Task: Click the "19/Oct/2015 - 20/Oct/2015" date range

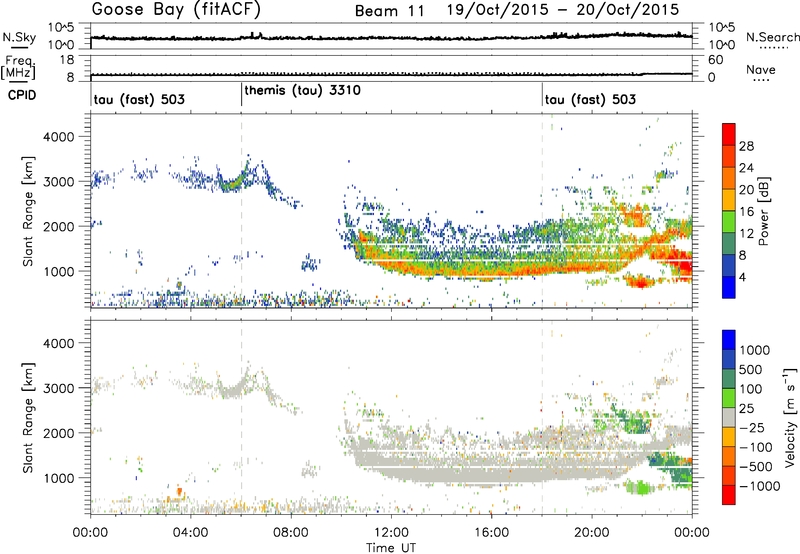Action: tap(563, 10)
